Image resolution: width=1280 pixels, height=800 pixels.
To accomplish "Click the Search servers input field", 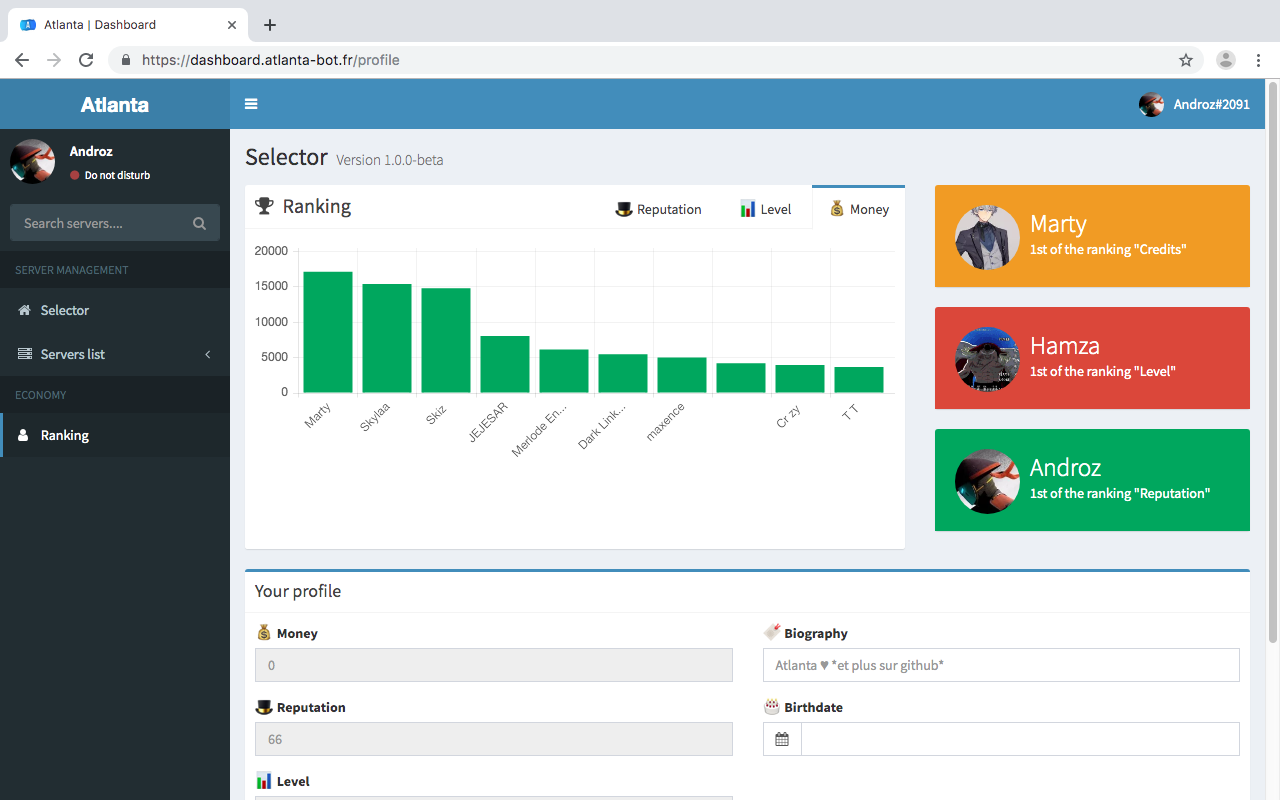I will 100,224.
